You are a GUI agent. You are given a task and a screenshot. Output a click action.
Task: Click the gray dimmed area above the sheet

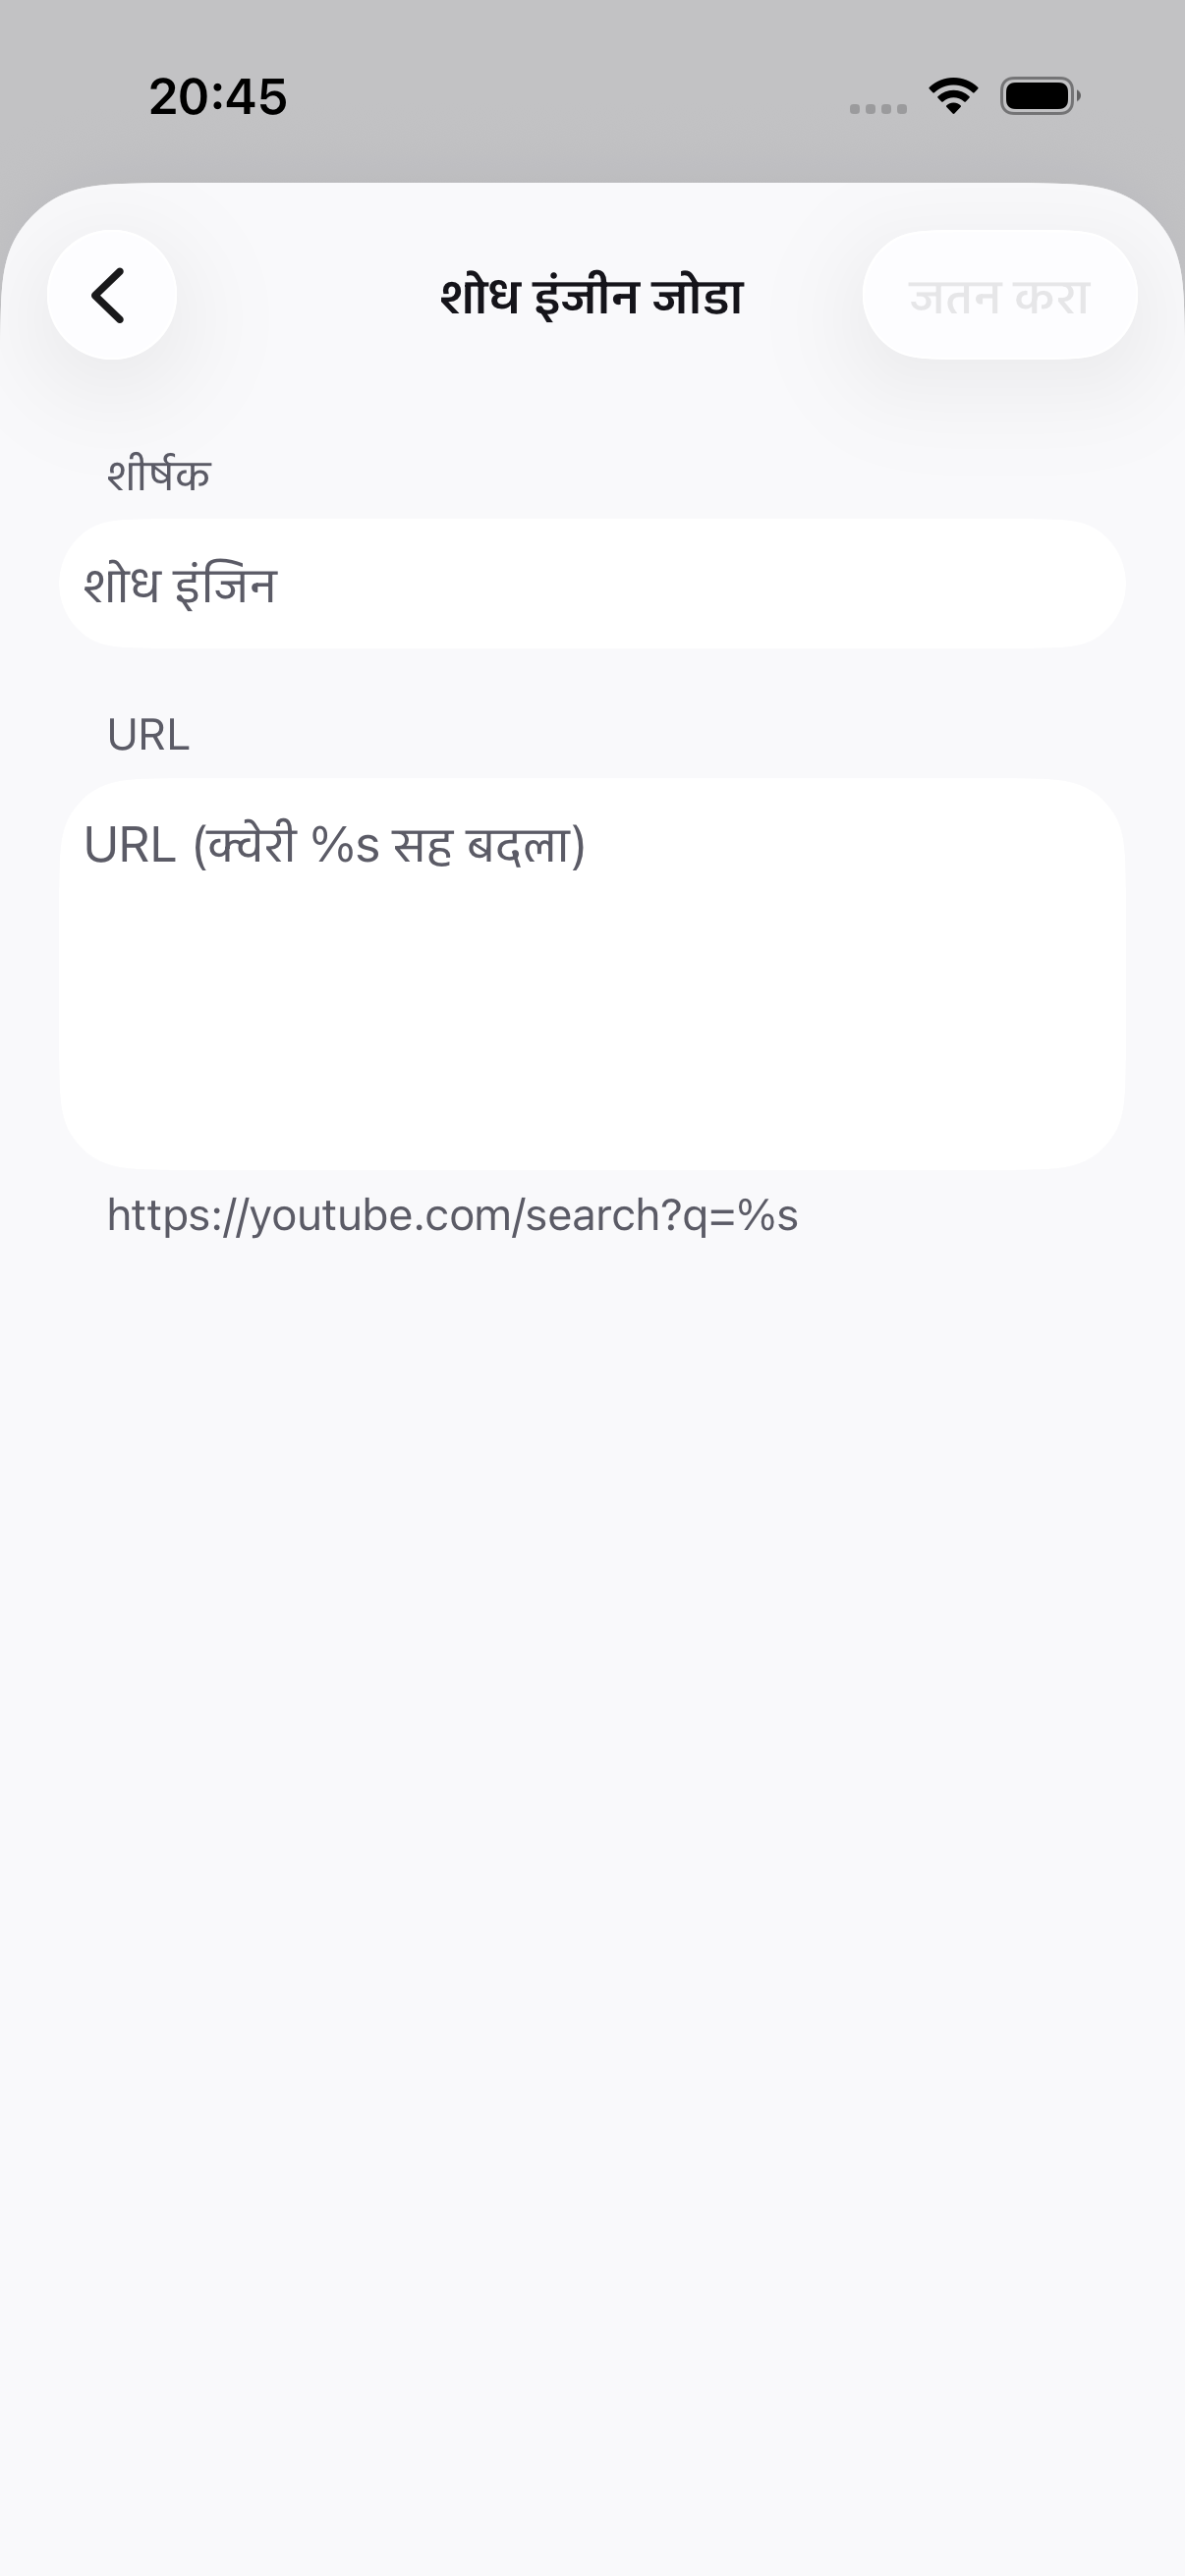(x=592, y=150)
